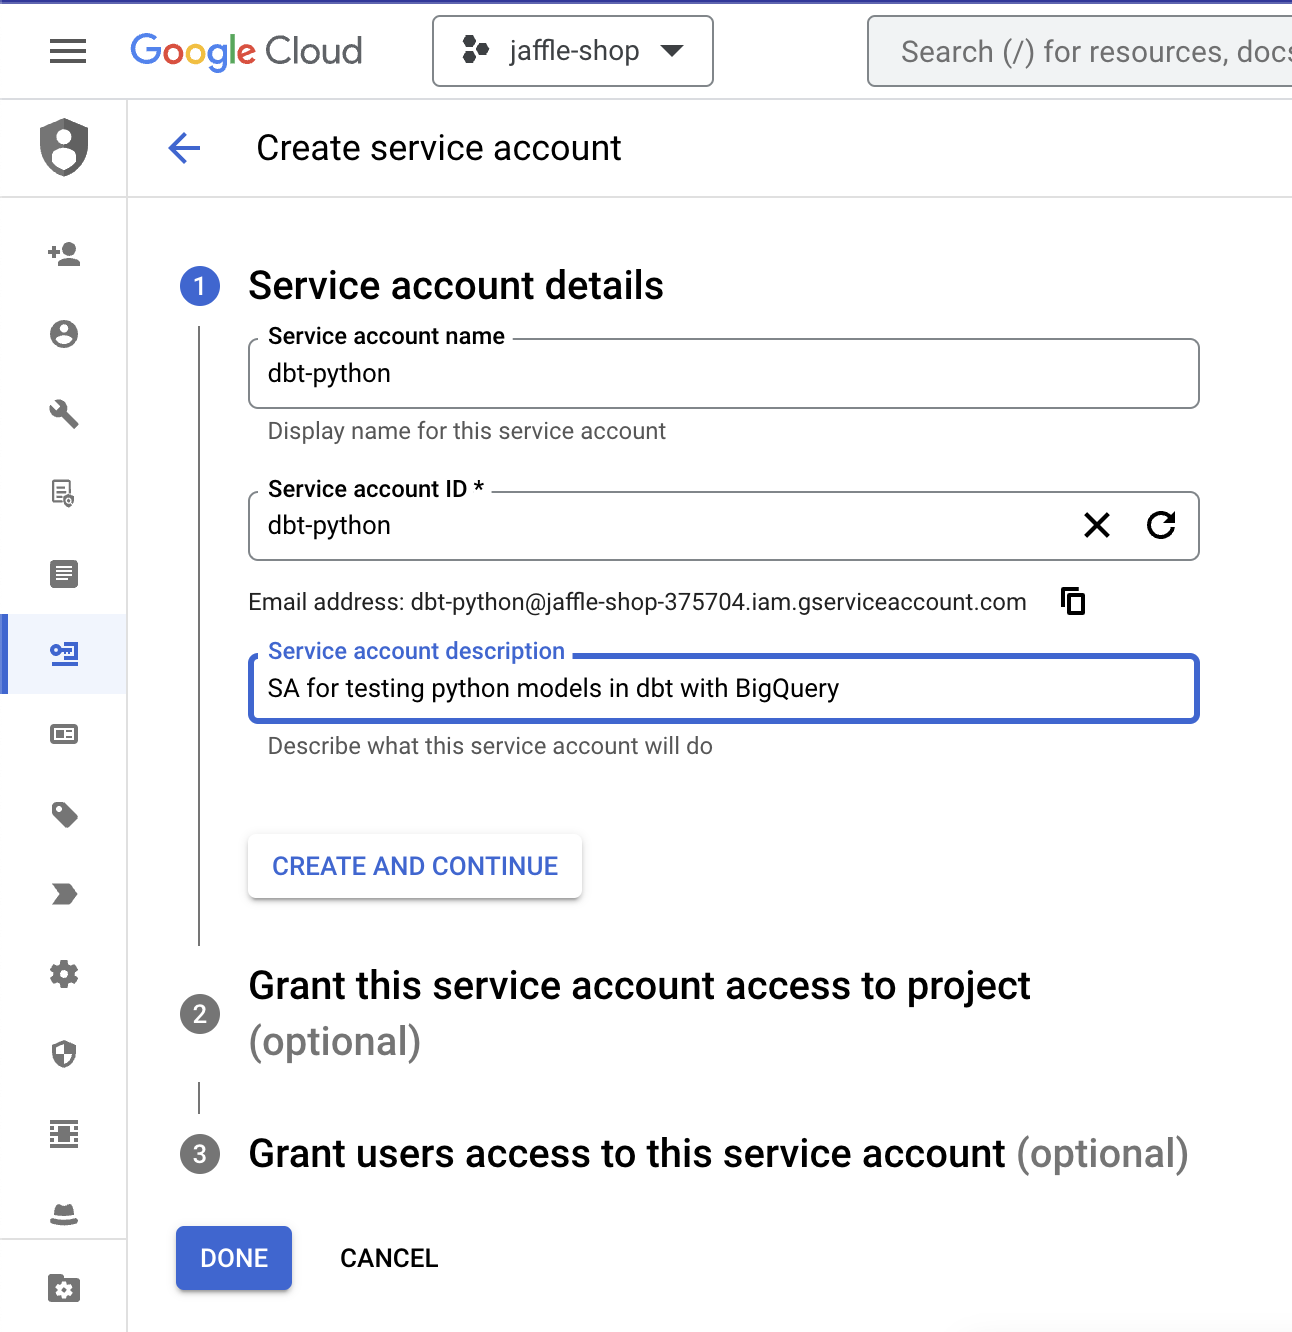Click the IAM shield logo icon
Screen dimensions: 1292x1332
[x=64, y=147]
